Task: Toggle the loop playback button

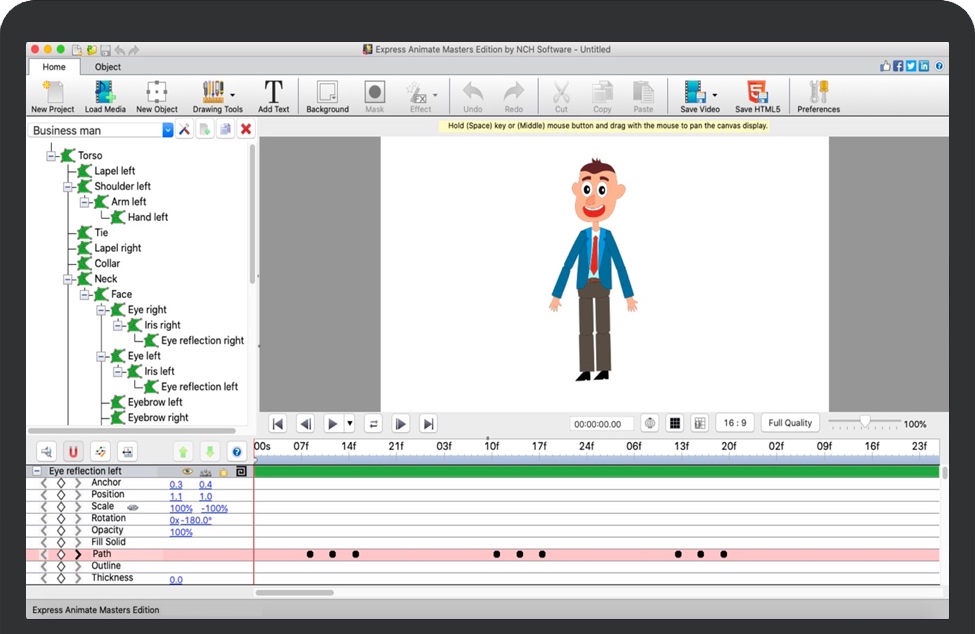Action: pyautogui.click(x=373, y=424)
